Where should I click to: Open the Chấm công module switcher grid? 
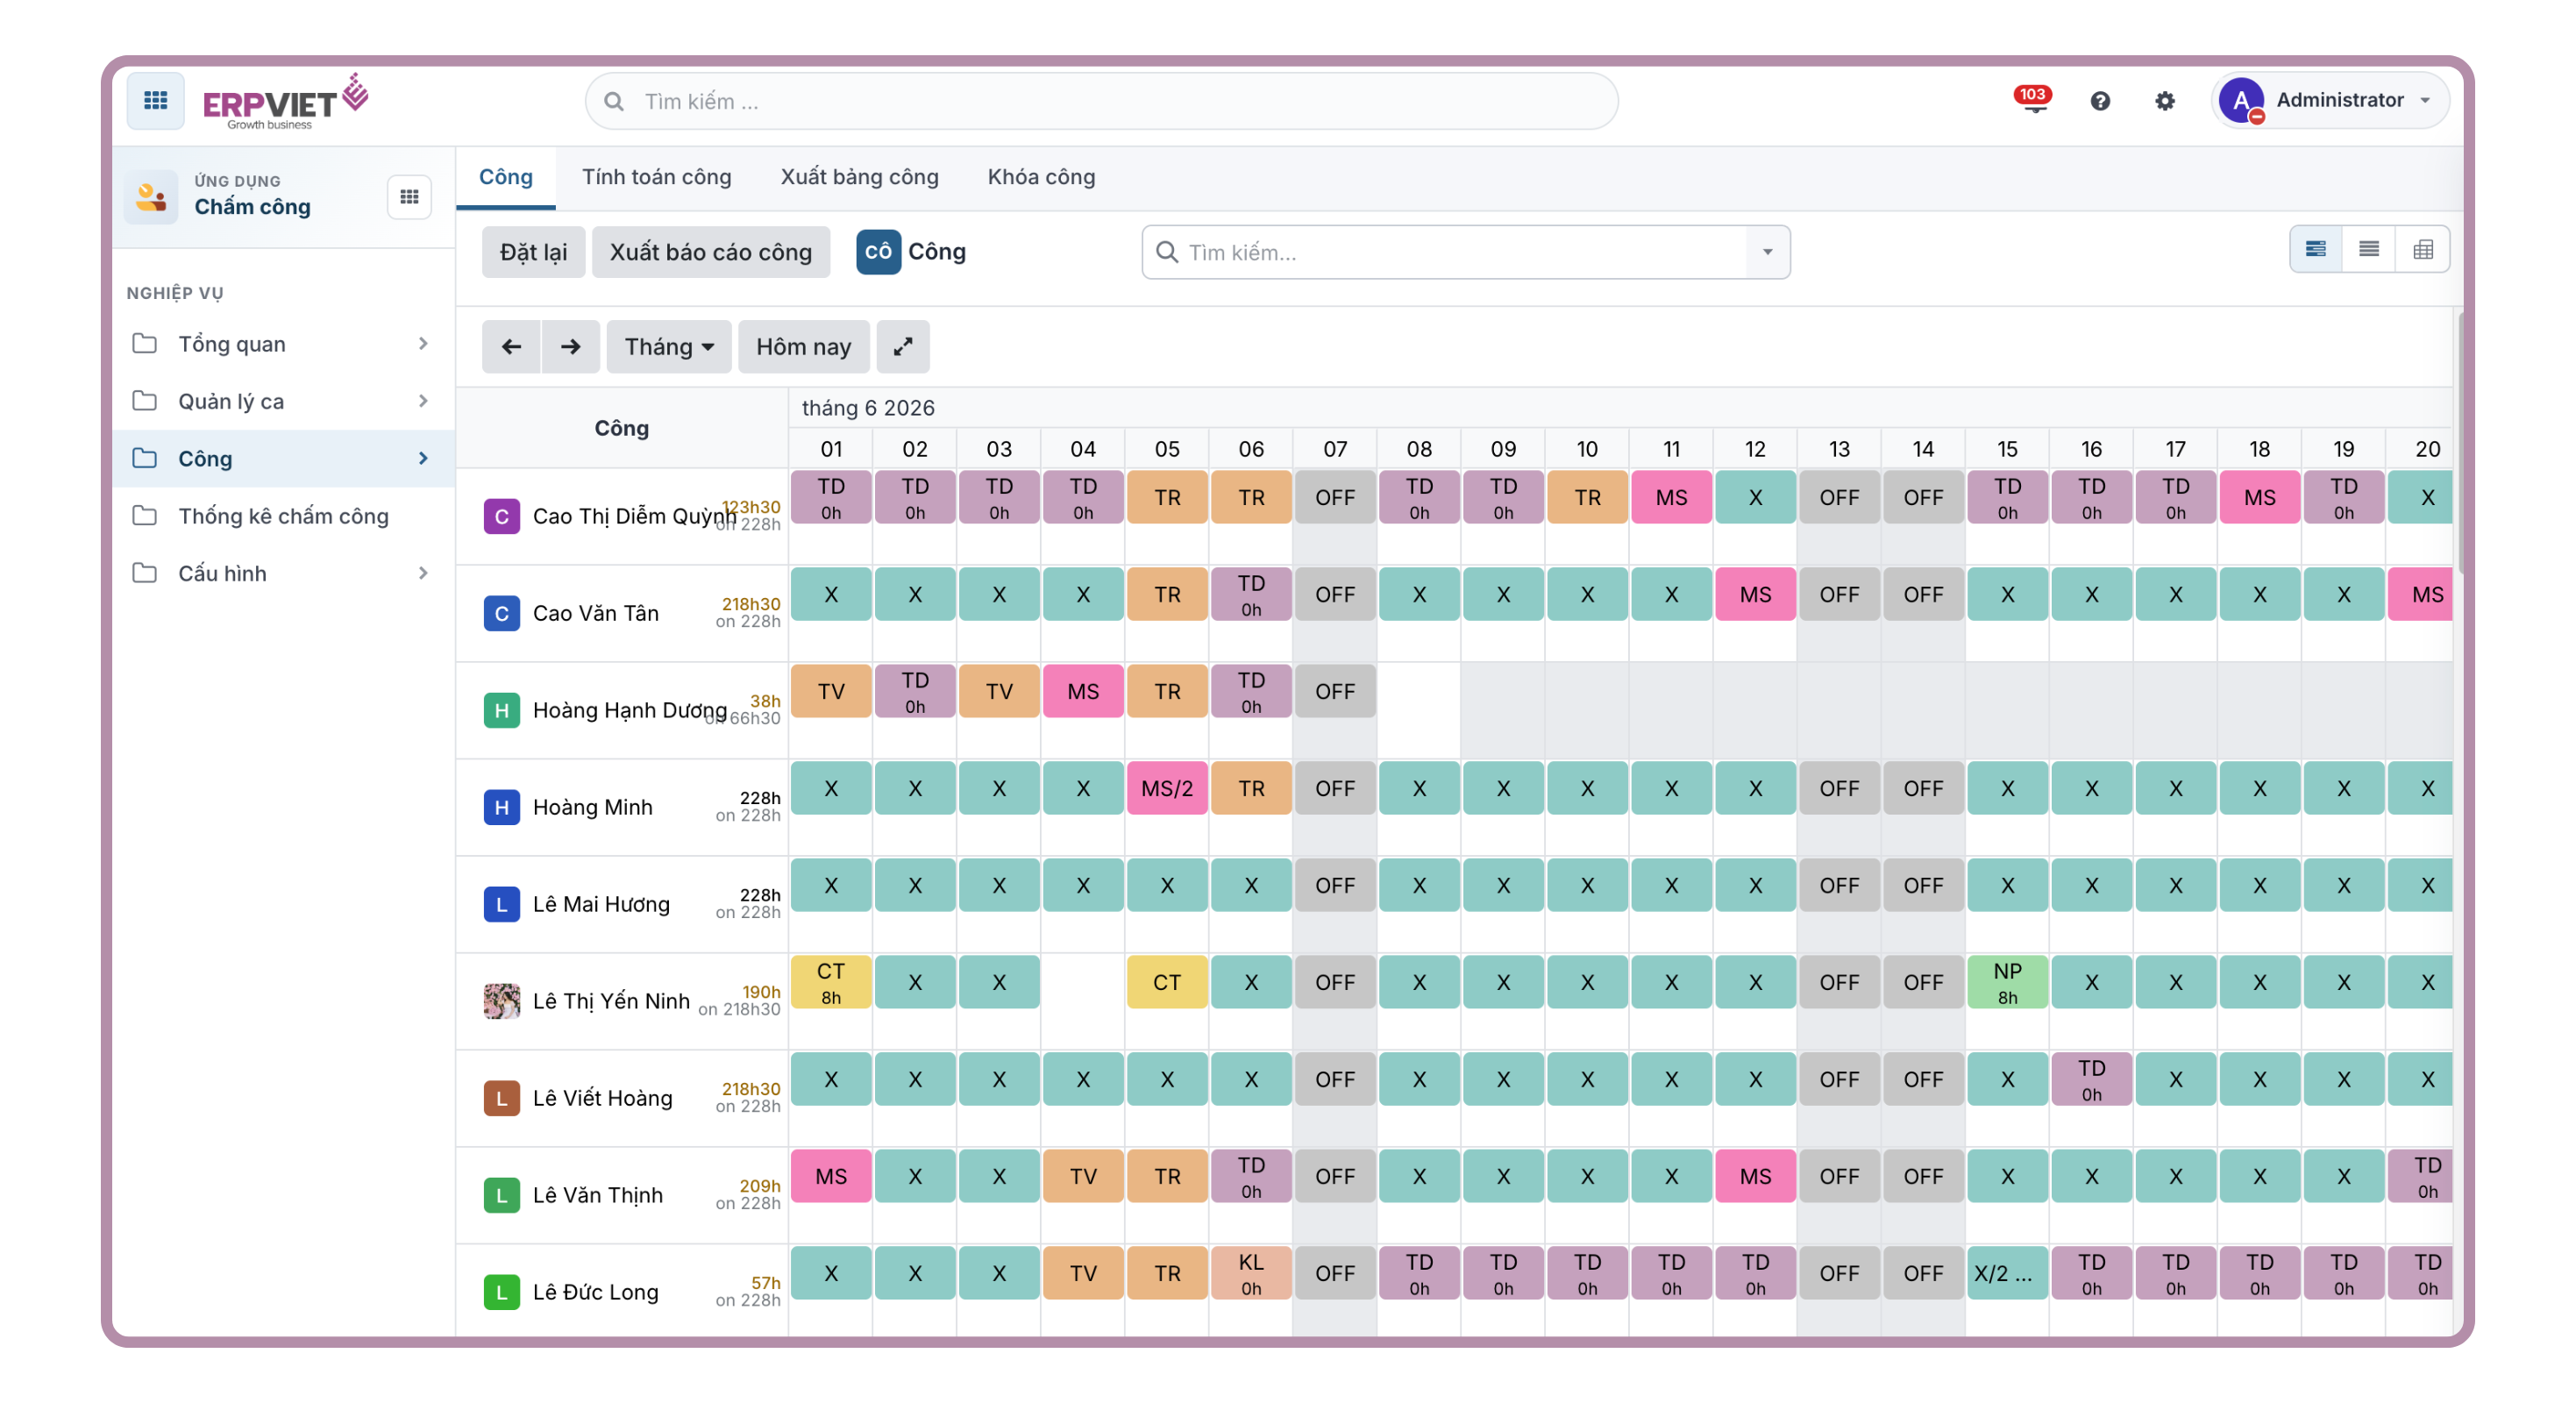(x=409, y=196)
